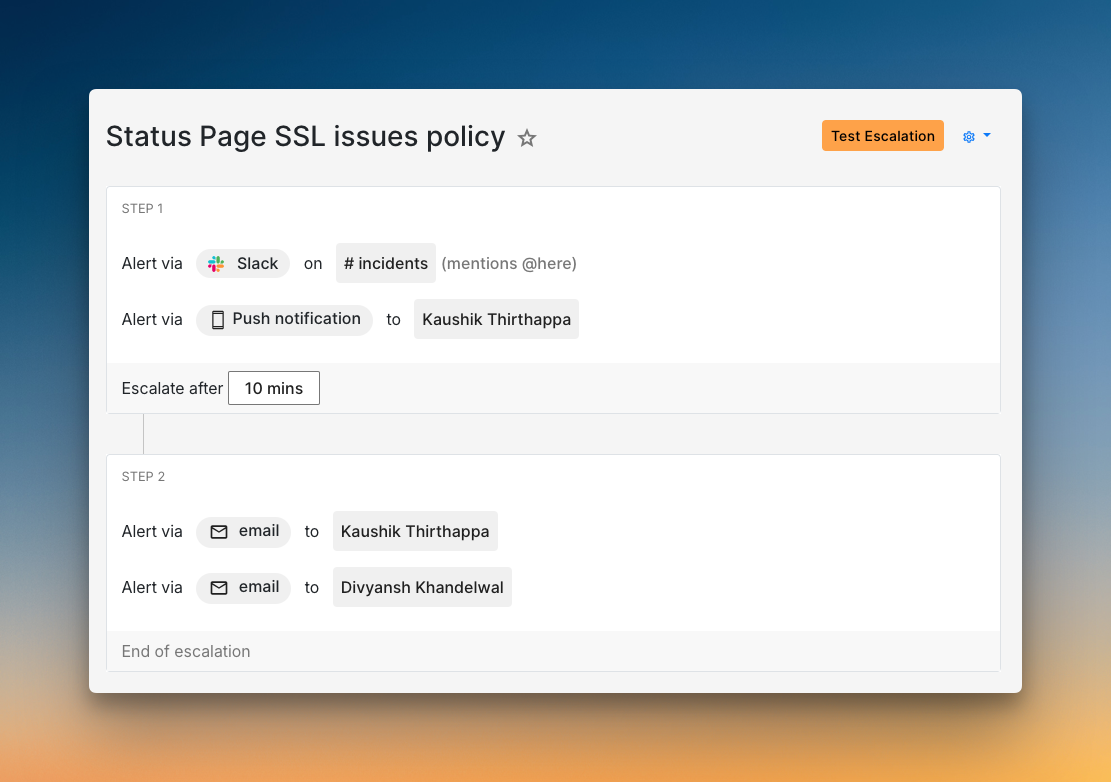Image resolution: width=1111 pixels, height=782 pixels.
Task: Select "Kaushik Thirthappa" push notification recipient
Action: click(496, 319)
